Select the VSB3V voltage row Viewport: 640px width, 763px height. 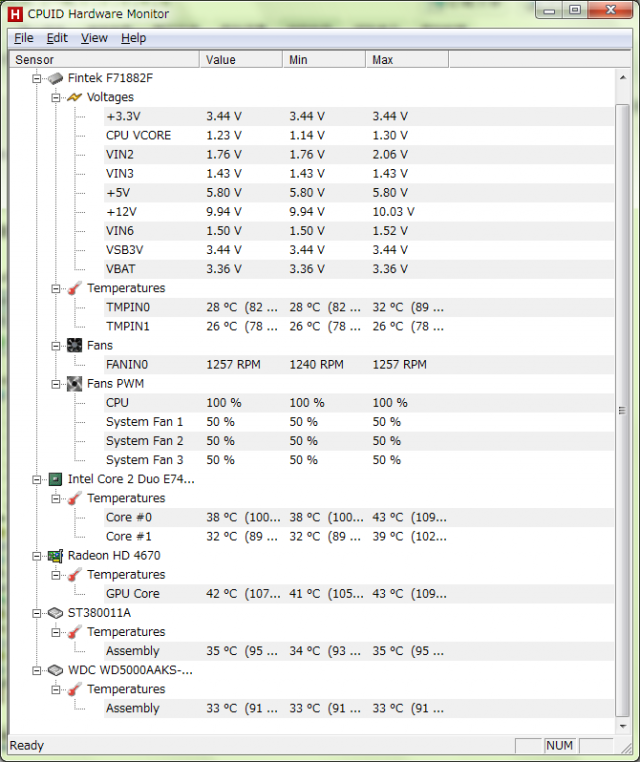pos(359,250)
